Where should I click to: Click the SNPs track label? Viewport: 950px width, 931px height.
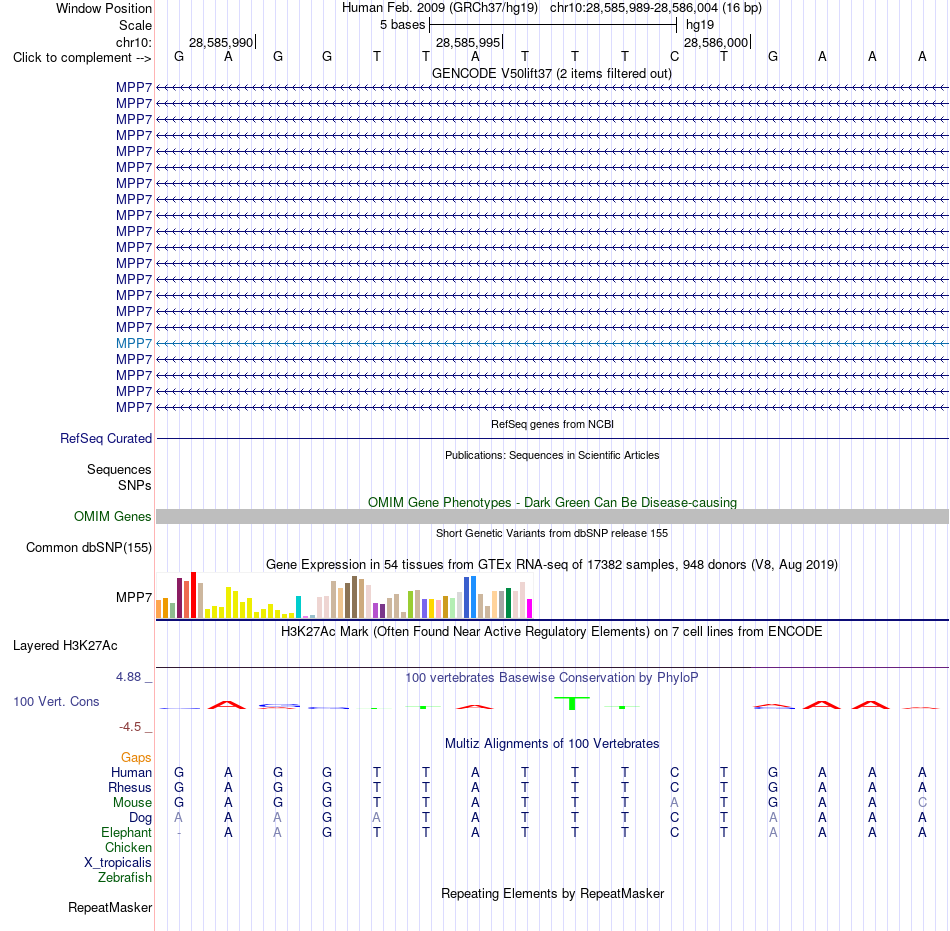pos(135,486)
